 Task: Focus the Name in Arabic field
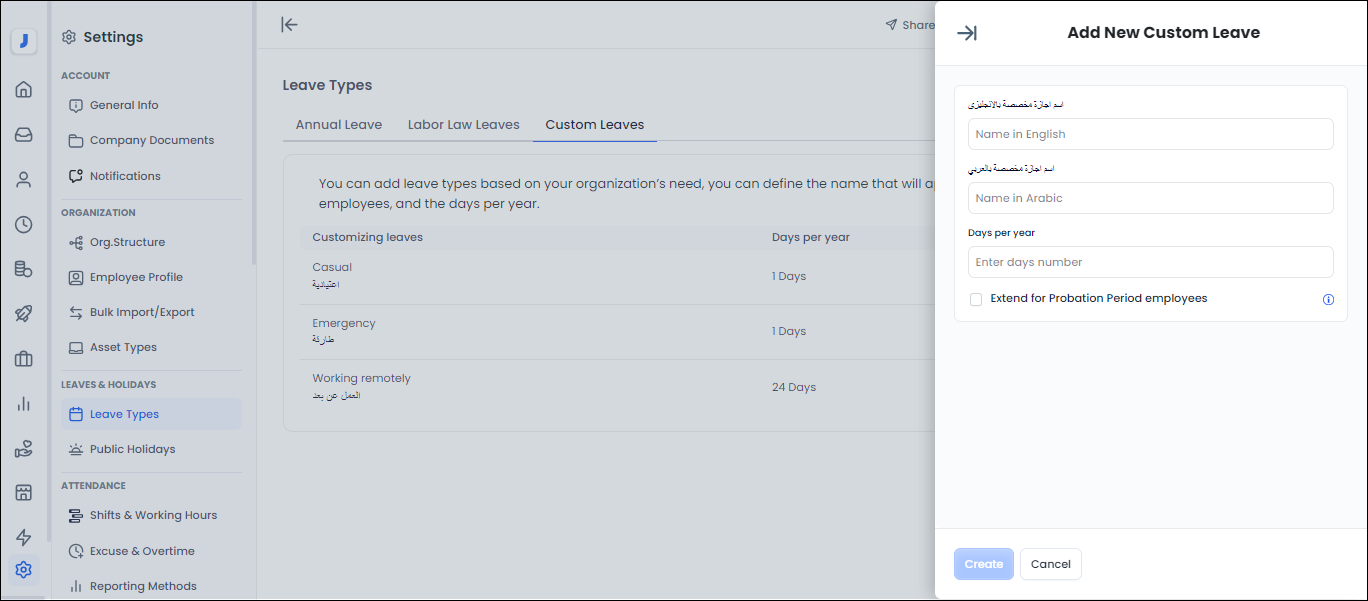click(1150, 198)
